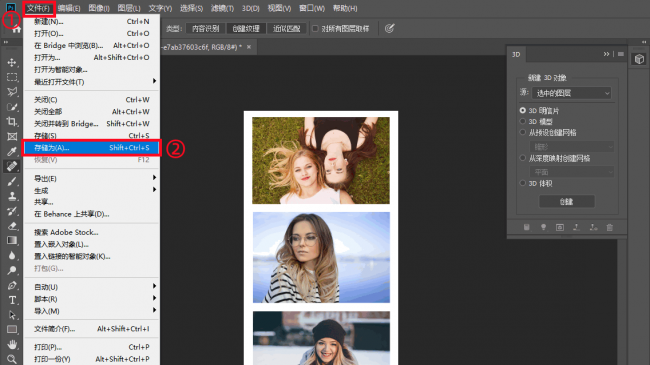
Task: Choose 文件简介(F)... menu entry
Action: point(91,329)
